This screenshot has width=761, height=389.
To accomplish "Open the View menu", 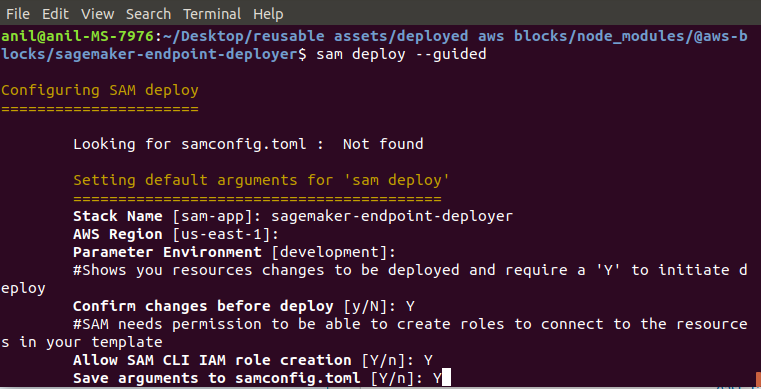I will 98,14.
